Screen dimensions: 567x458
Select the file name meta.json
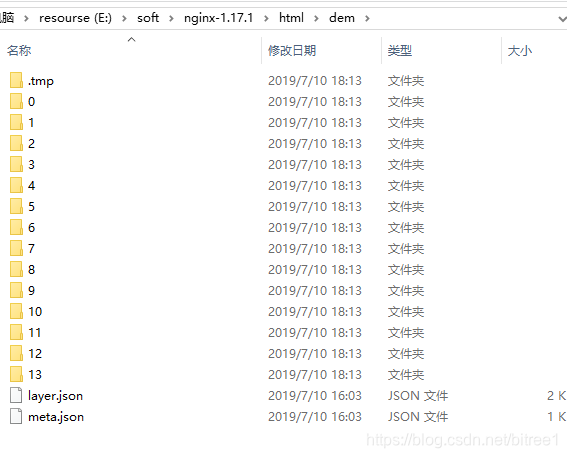[56, 417]
